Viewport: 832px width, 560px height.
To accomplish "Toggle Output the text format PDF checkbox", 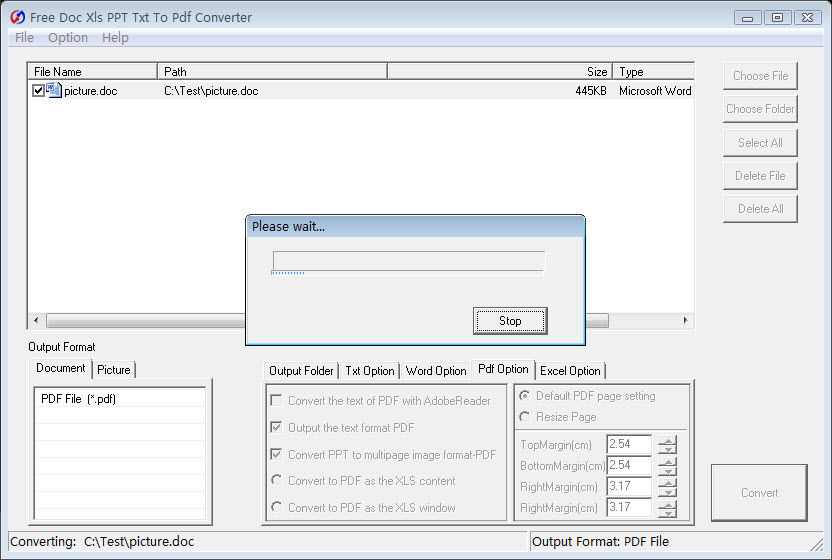I will point(276,427).
